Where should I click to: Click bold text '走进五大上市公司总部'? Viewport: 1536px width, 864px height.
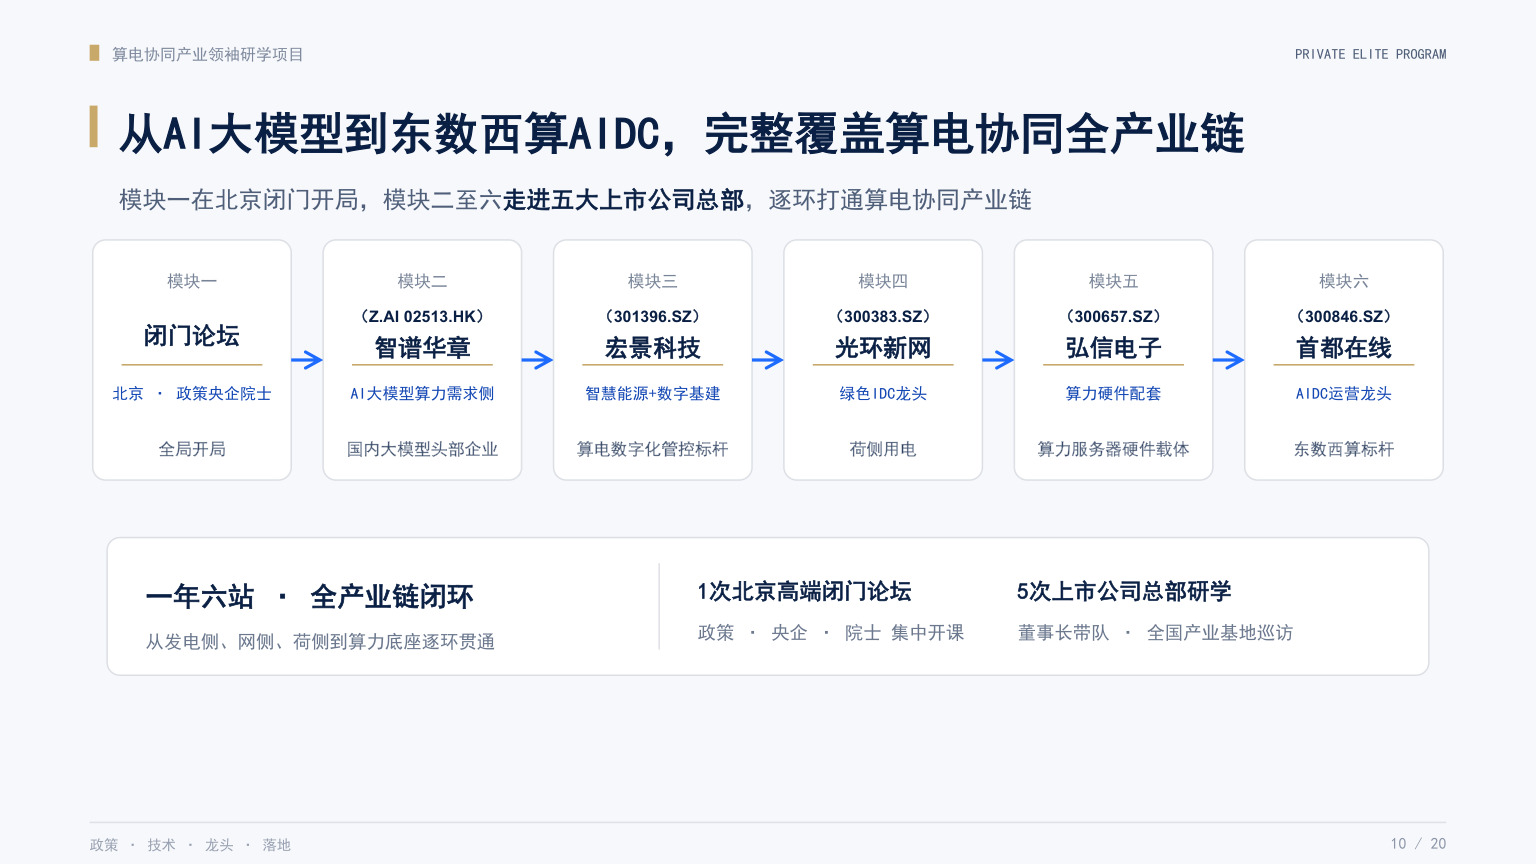624,200
